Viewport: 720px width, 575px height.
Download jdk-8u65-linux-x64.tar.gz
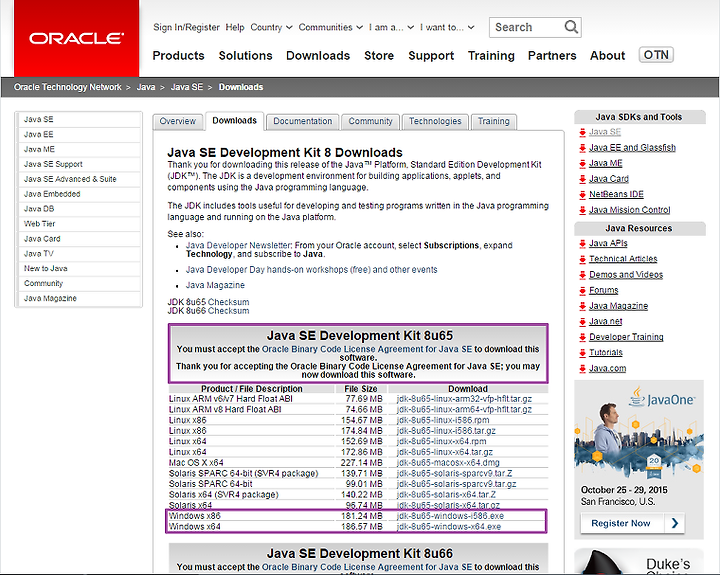[445, 452]
